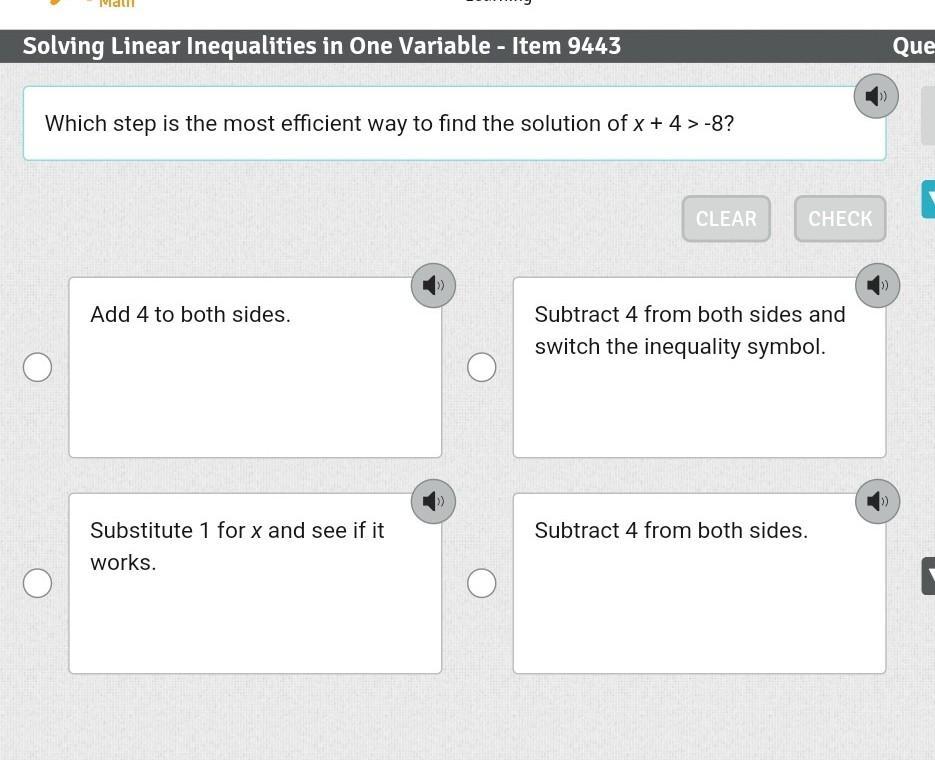This screenshot has width=935, height=760.
Task: Open the light gray panel tab on the right edge
Action: point(928,116)
